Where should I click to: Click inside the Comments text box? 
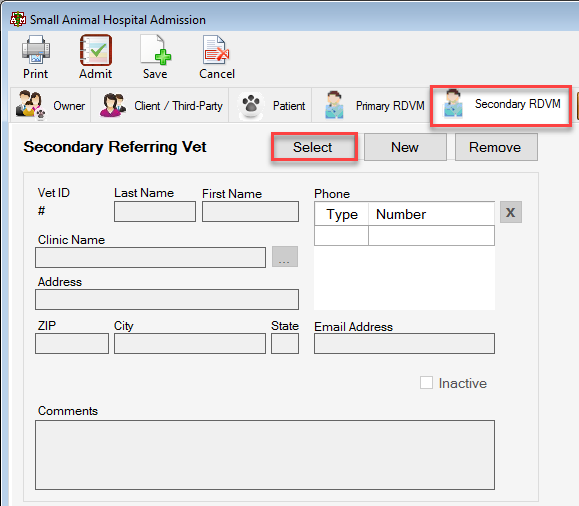click(x=265, y=455)
